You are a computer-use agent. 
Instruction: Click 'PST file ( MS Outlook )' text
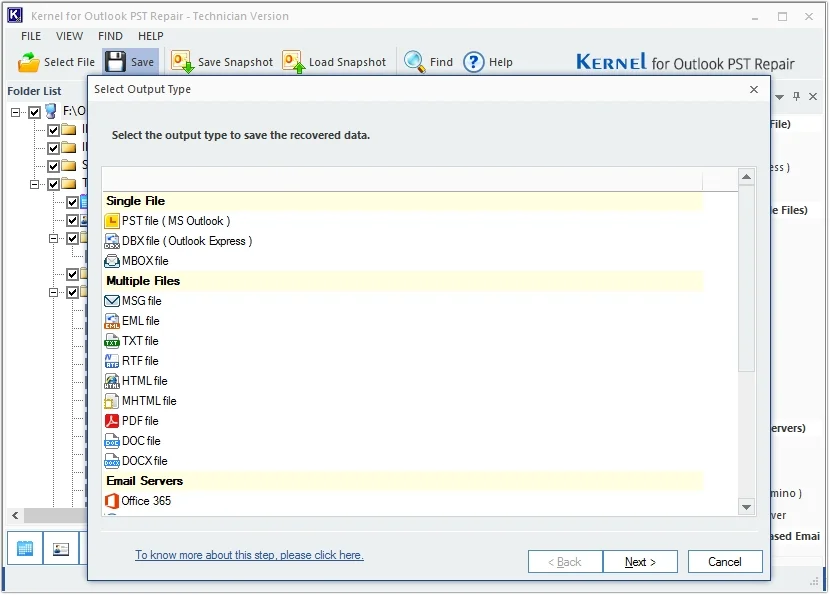click(x=176, y=221)
